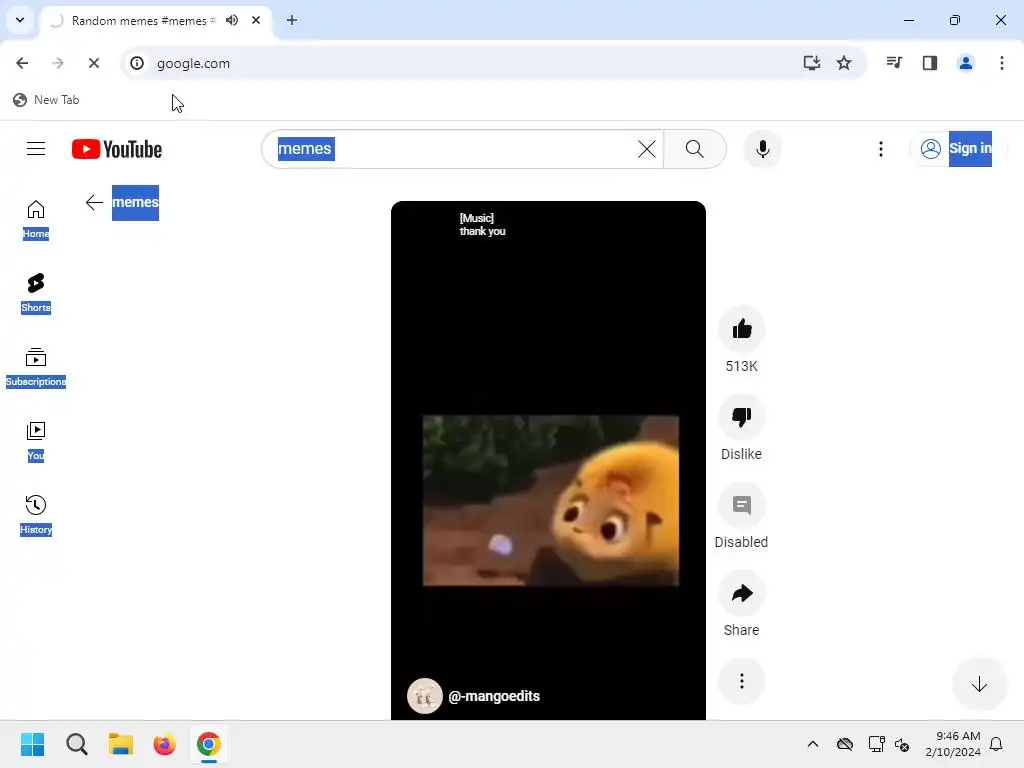Open Chrome profile avatar

[966, 63]
